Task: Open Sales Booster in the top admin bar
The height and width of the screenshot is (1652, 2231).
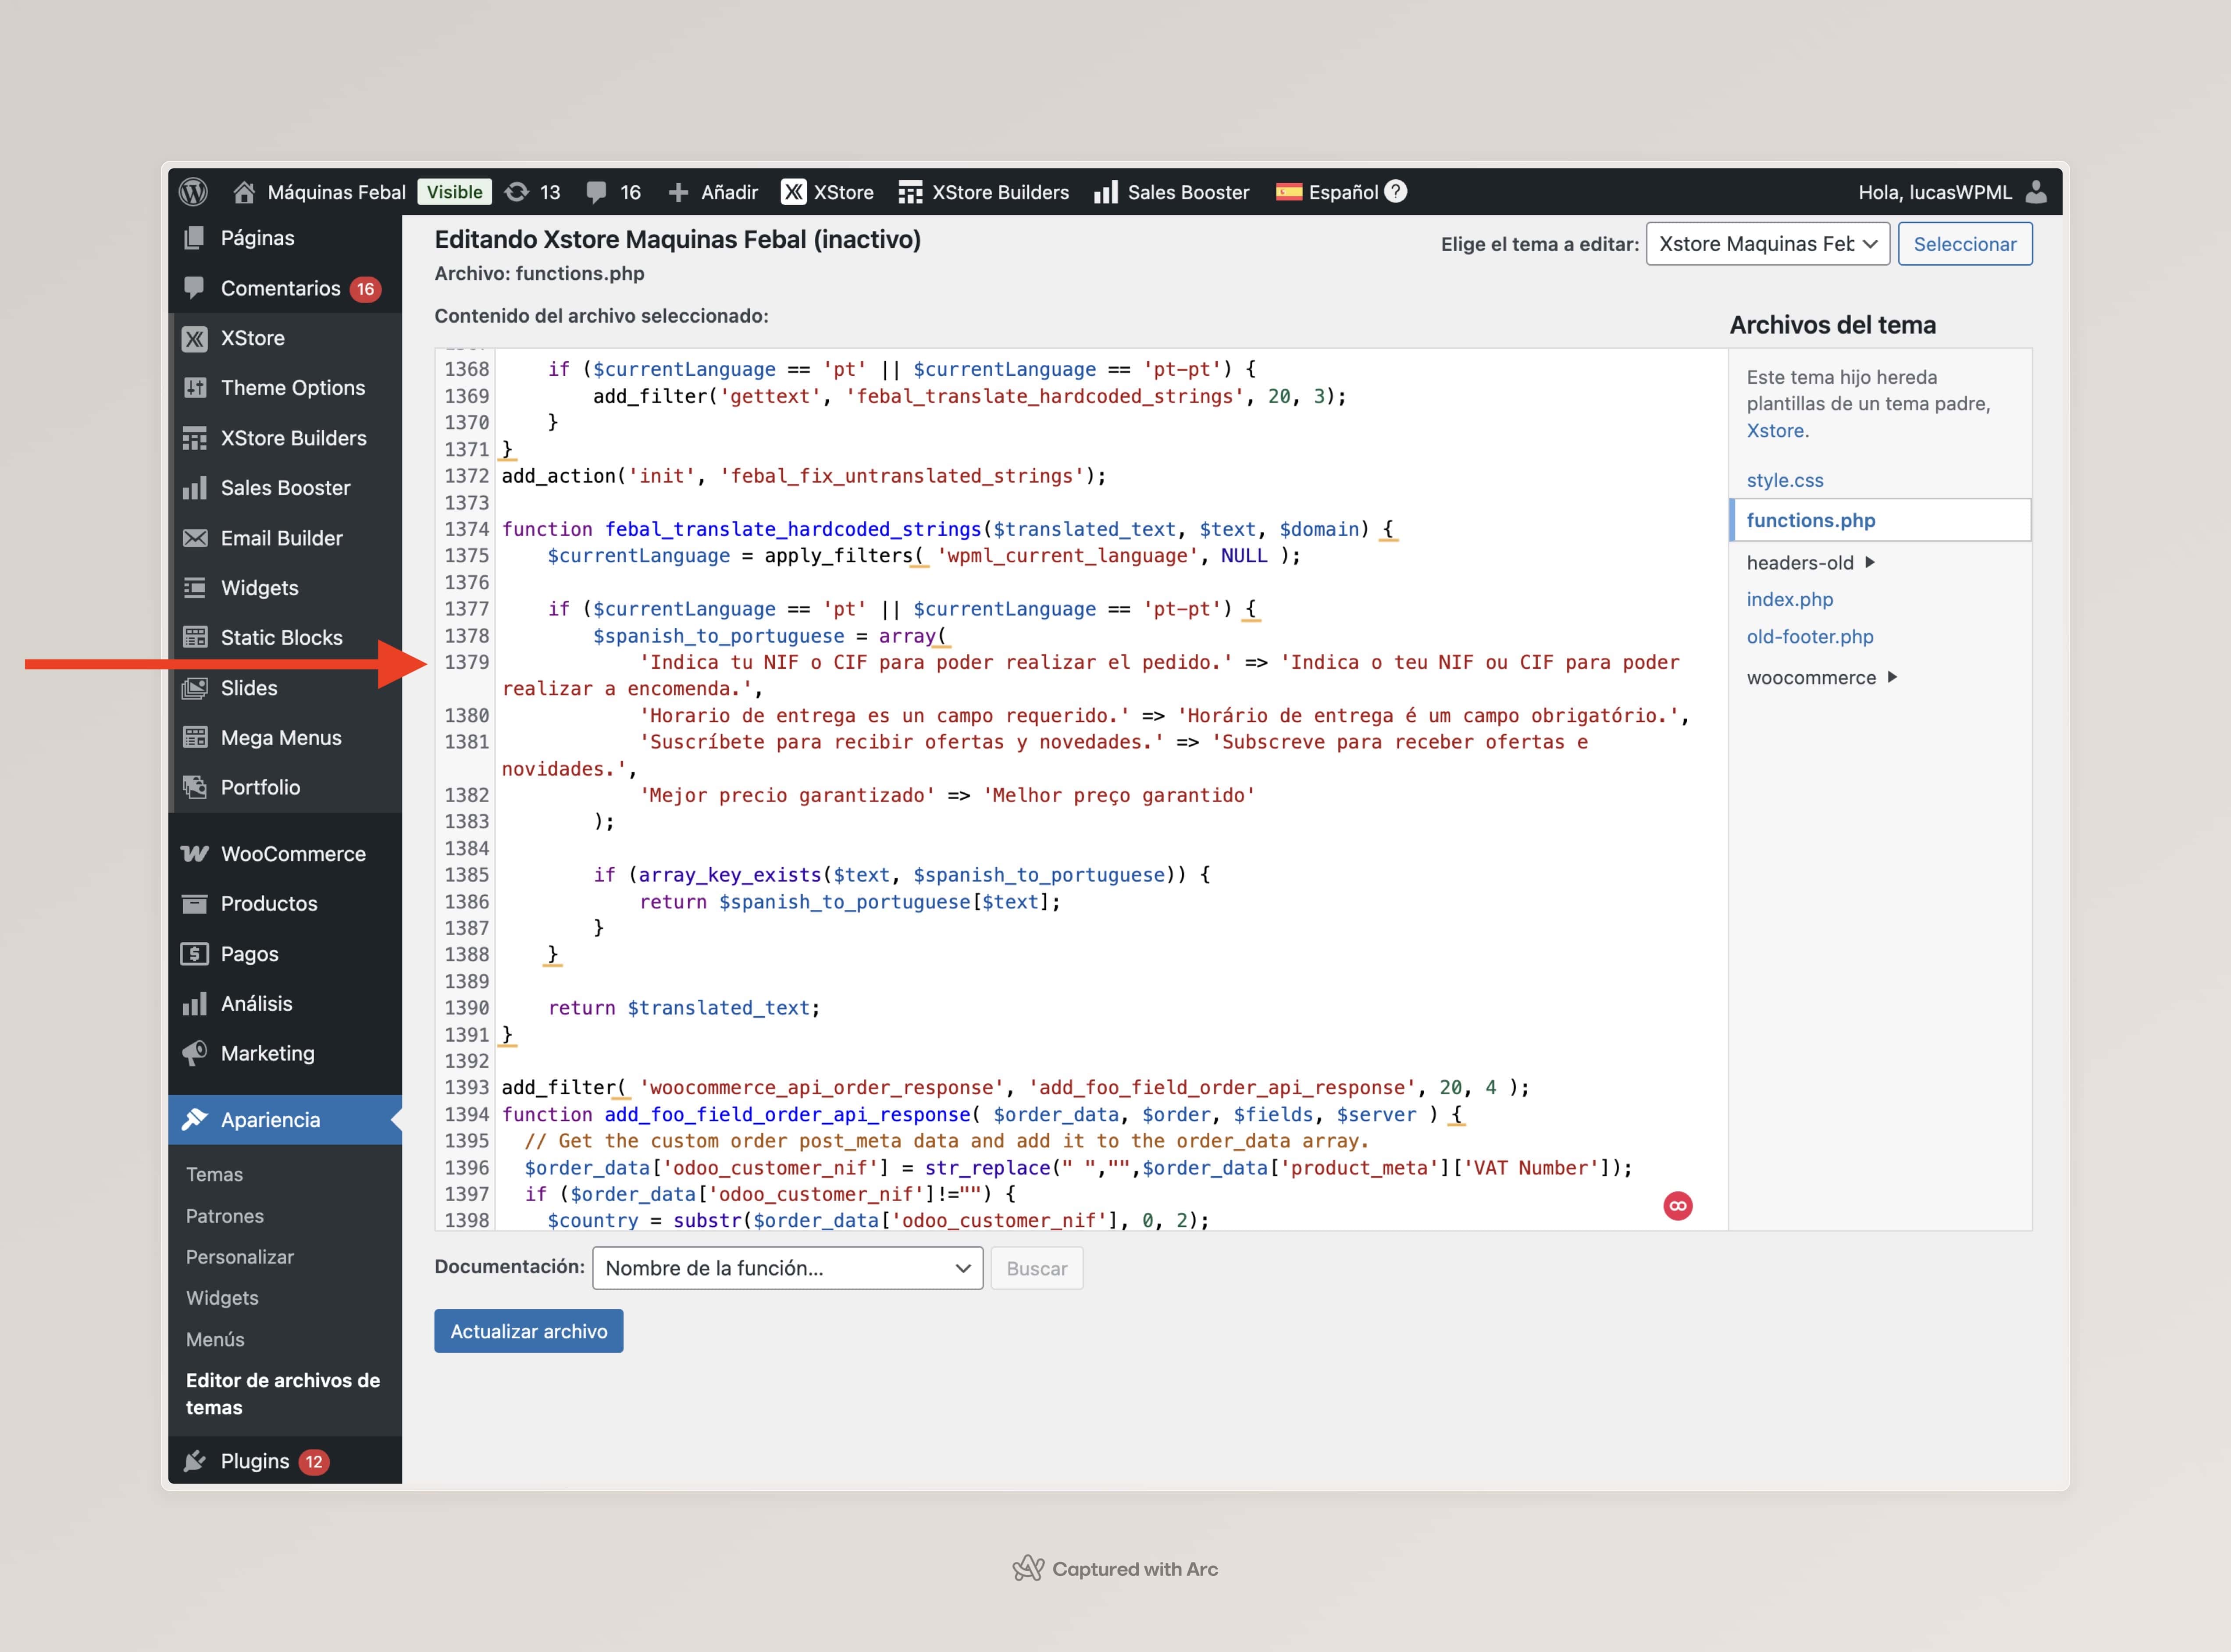Action: coord(1172,192)
